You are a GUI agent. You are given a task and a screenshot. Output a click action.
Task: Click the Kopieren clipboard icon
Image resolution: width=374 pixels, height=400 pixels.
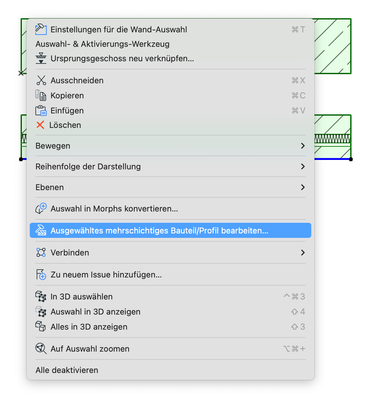click(x=41, y=95)
